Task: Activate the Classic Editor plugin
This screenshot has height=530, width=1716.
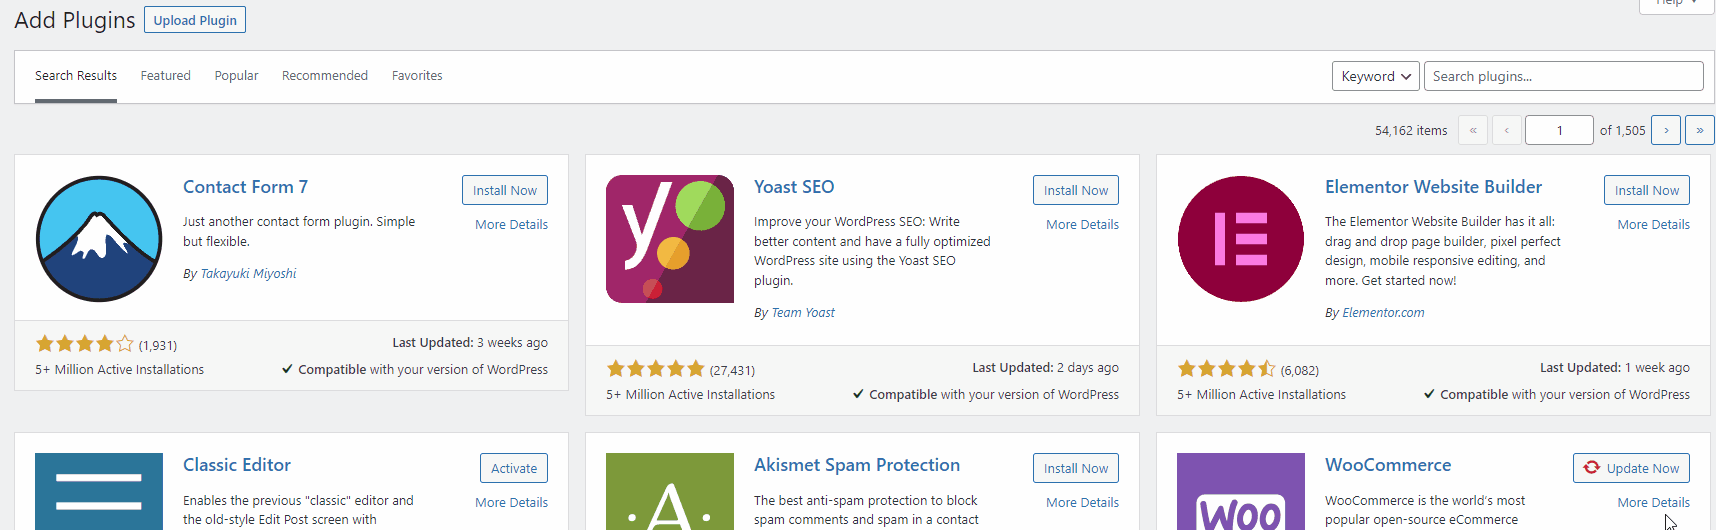Action: (x=514, y=468)
